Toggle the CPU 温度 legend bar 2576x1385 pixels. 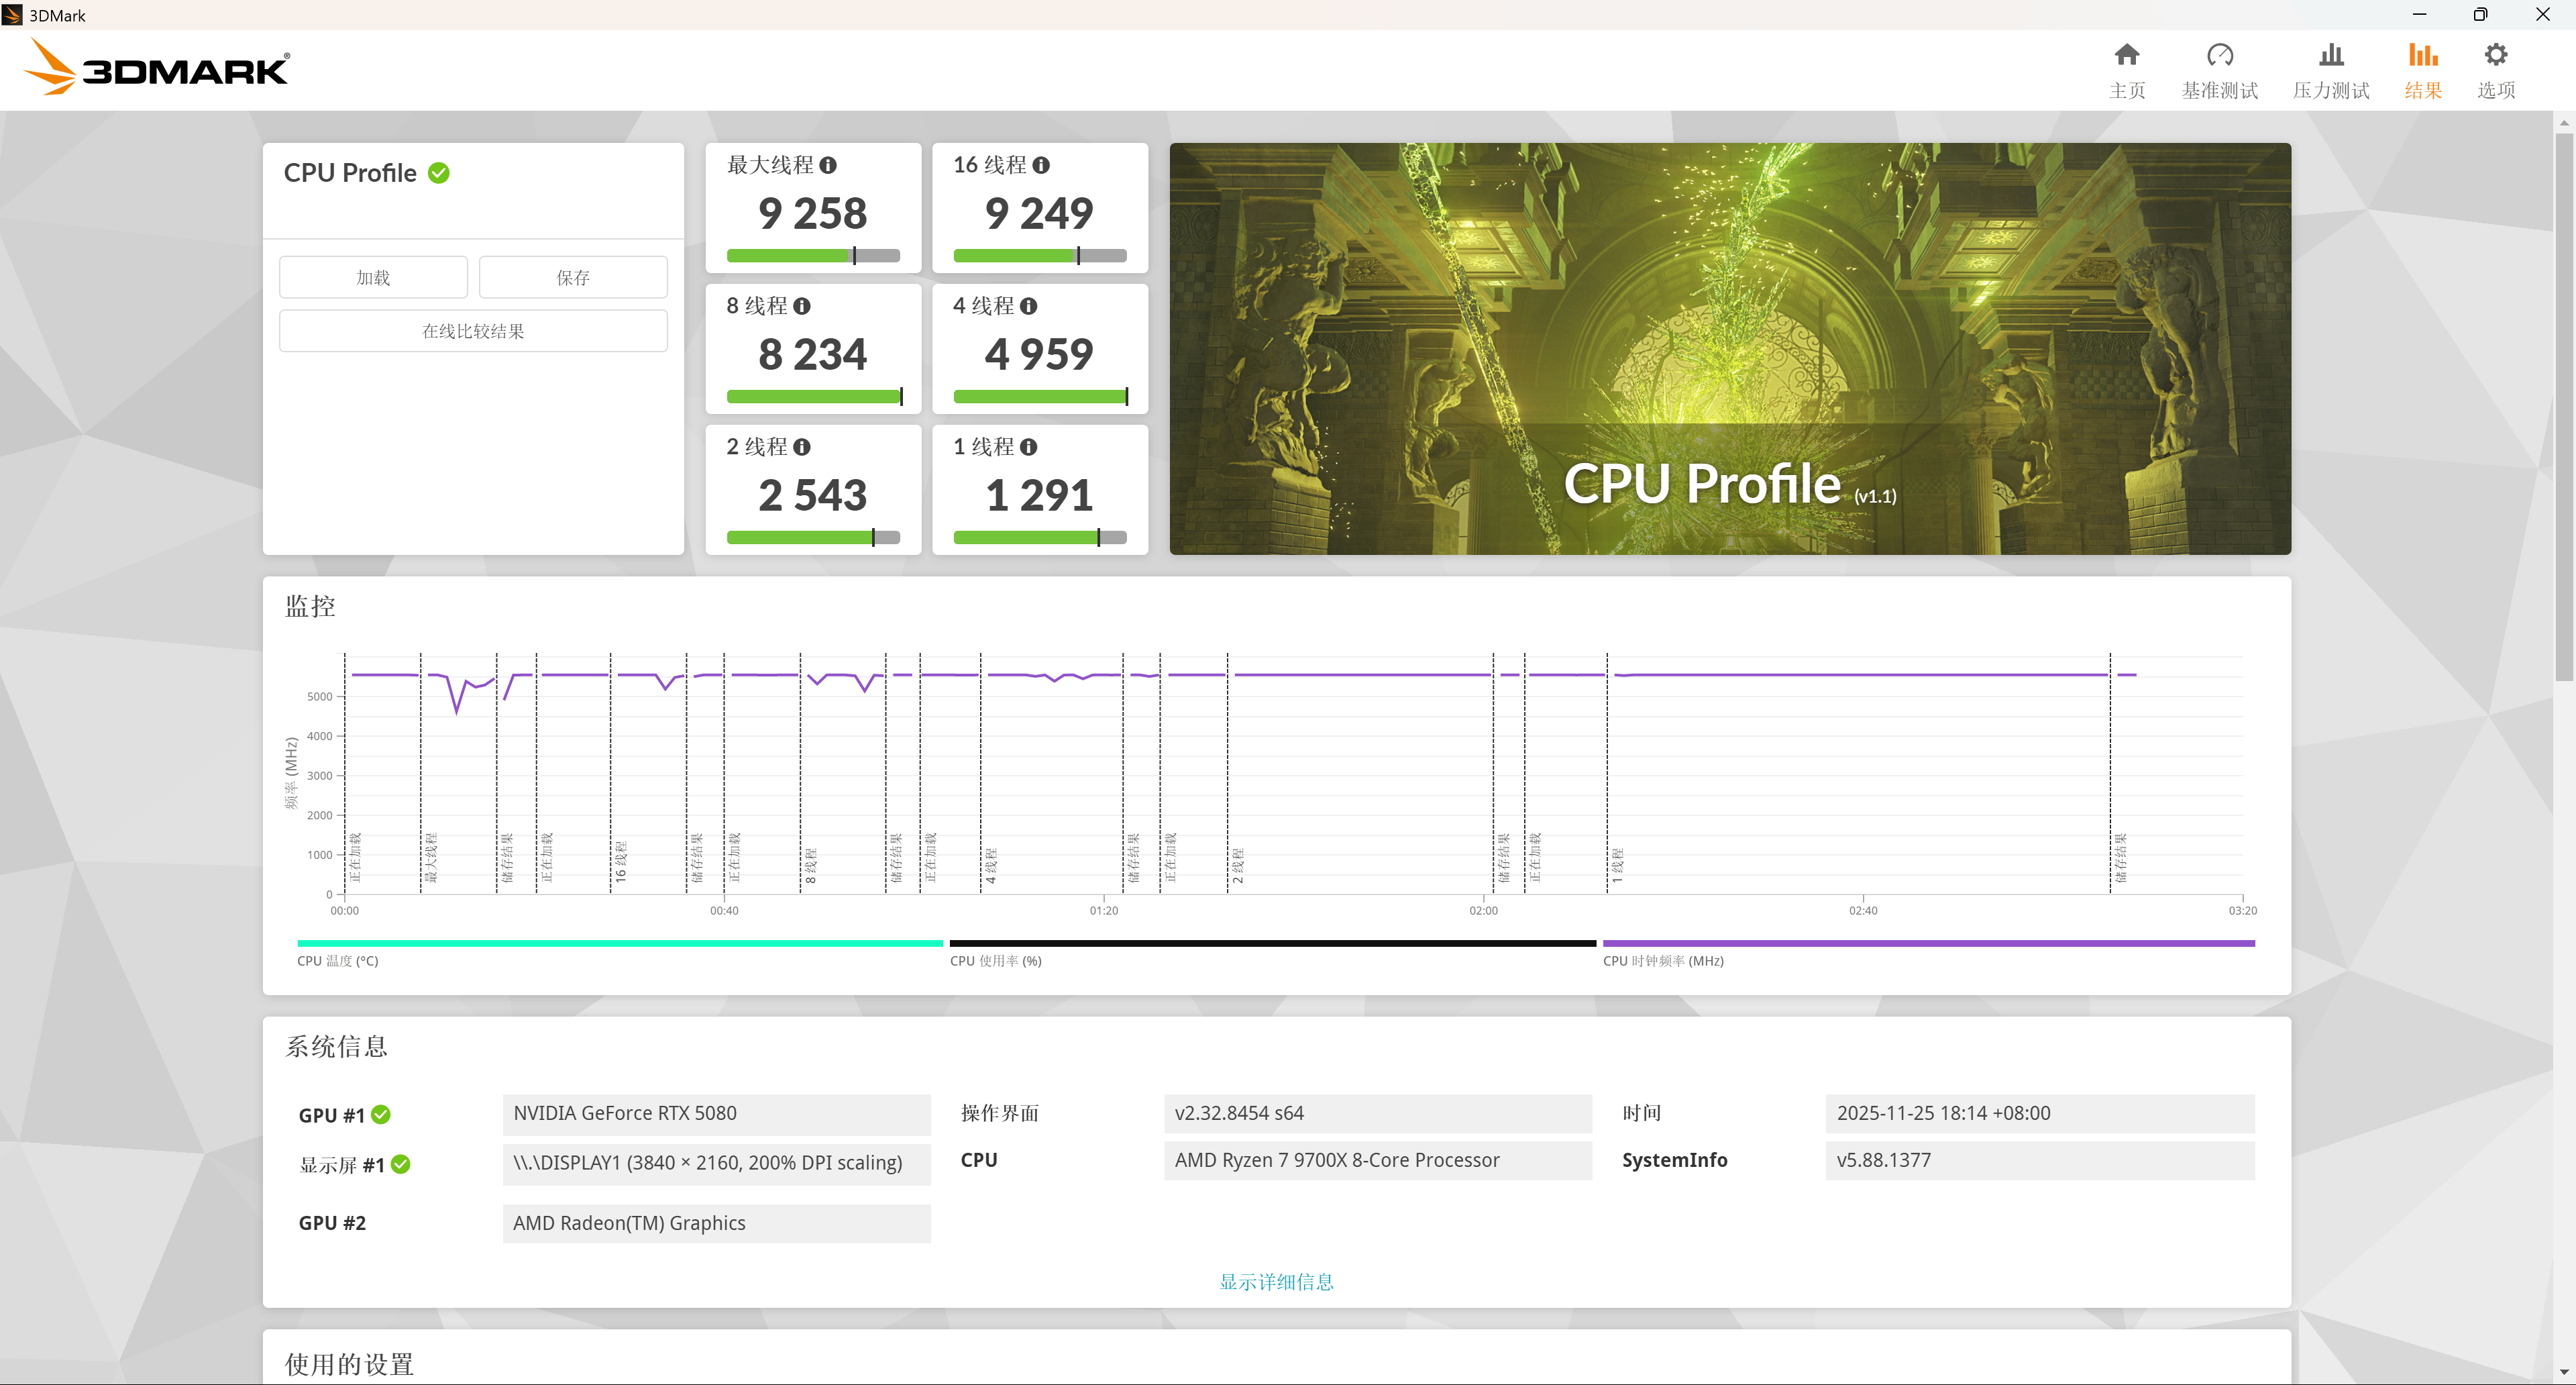tap(620, 943)
